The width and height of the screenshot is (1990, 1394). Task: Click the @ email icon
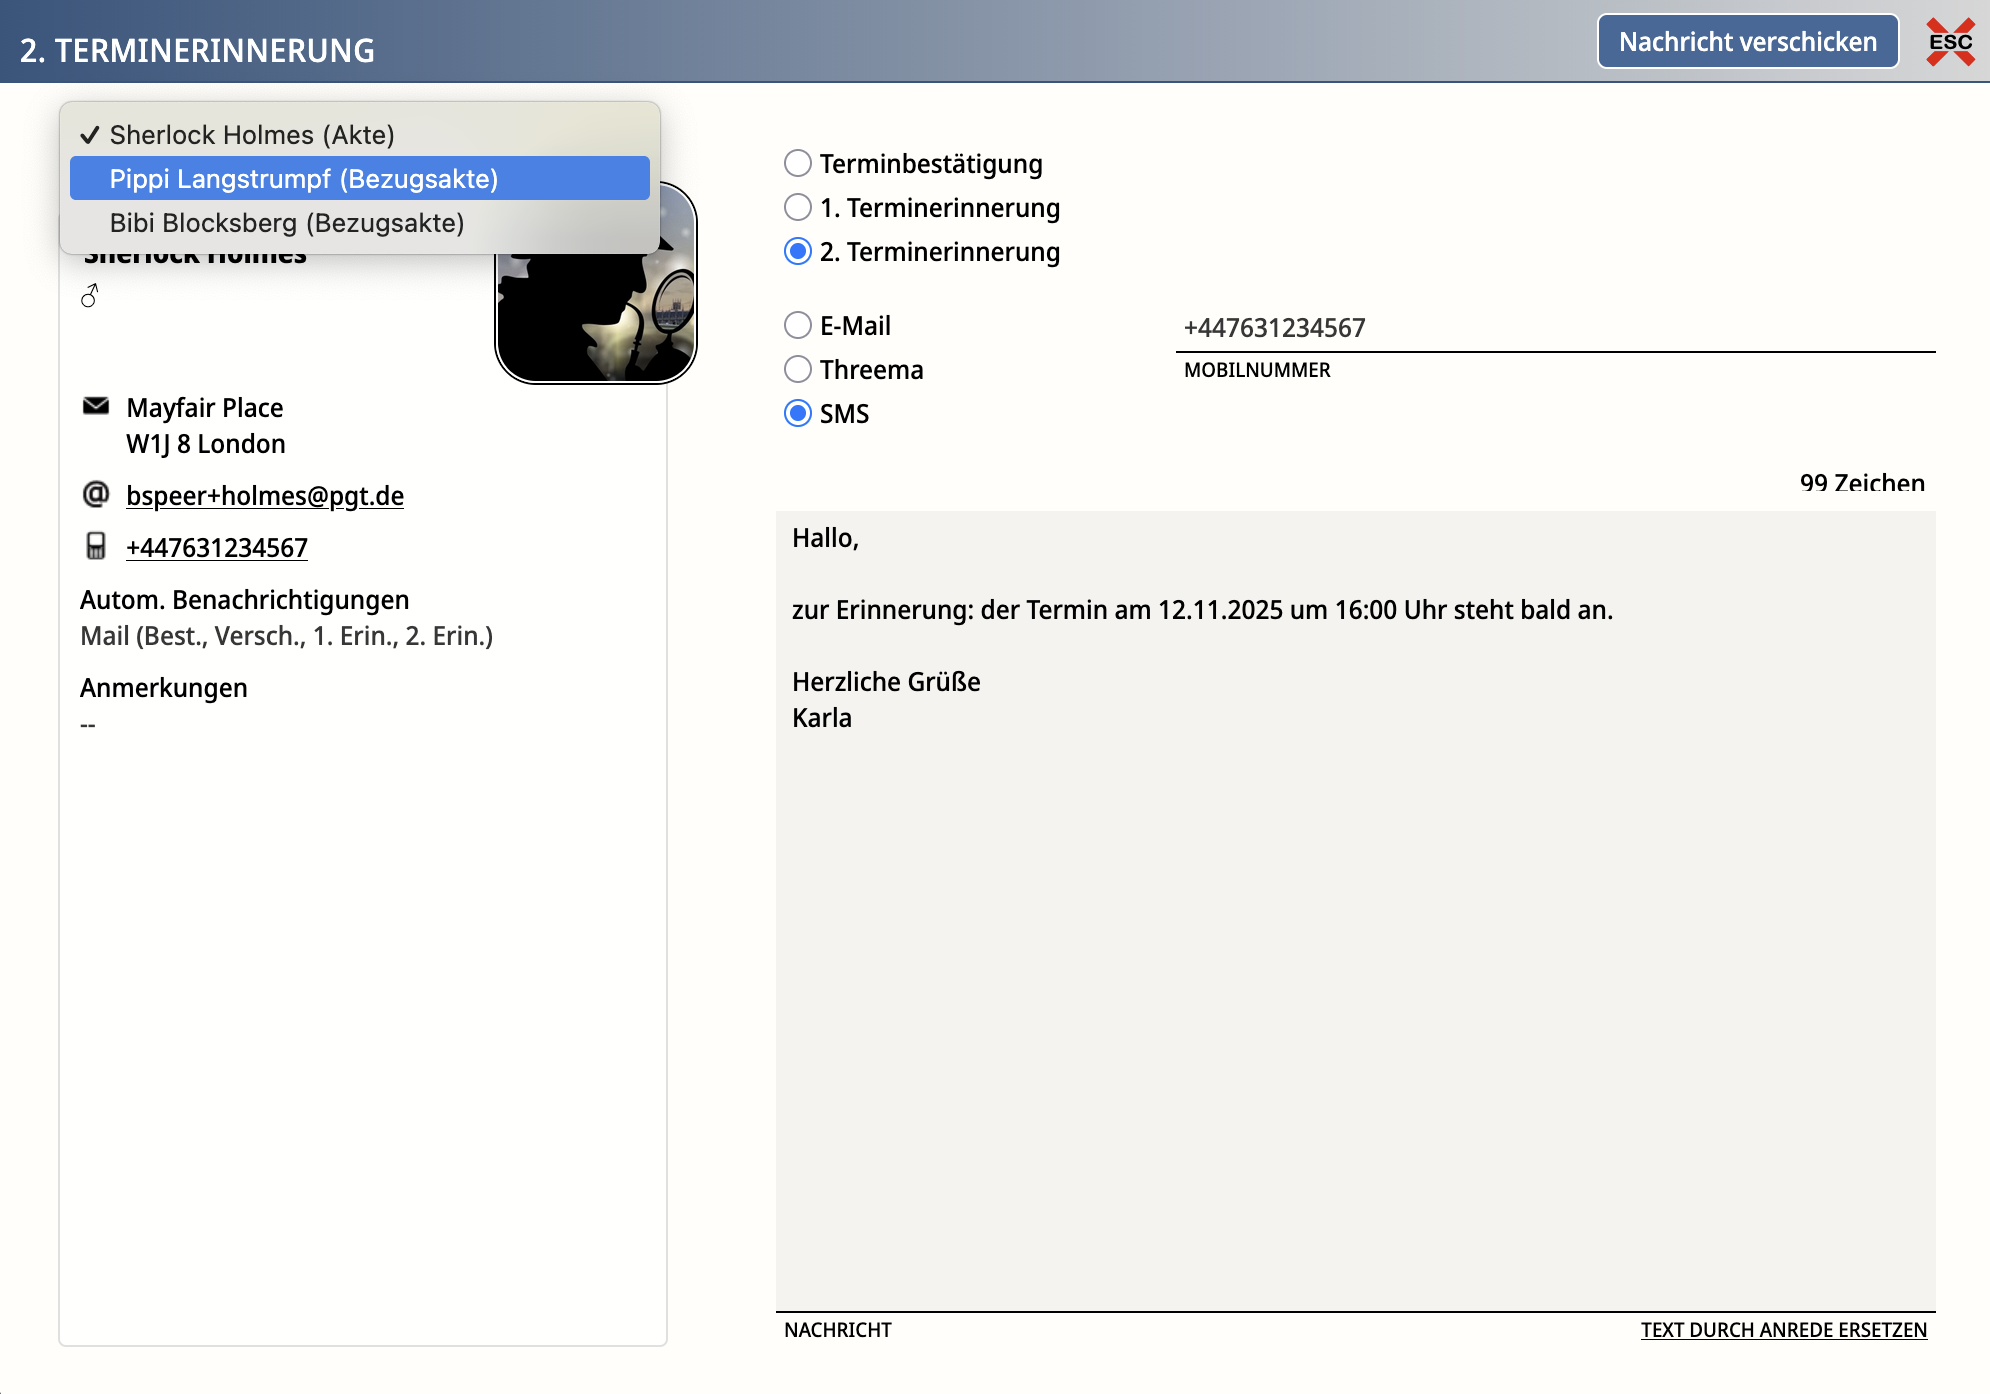coord(96,494)
